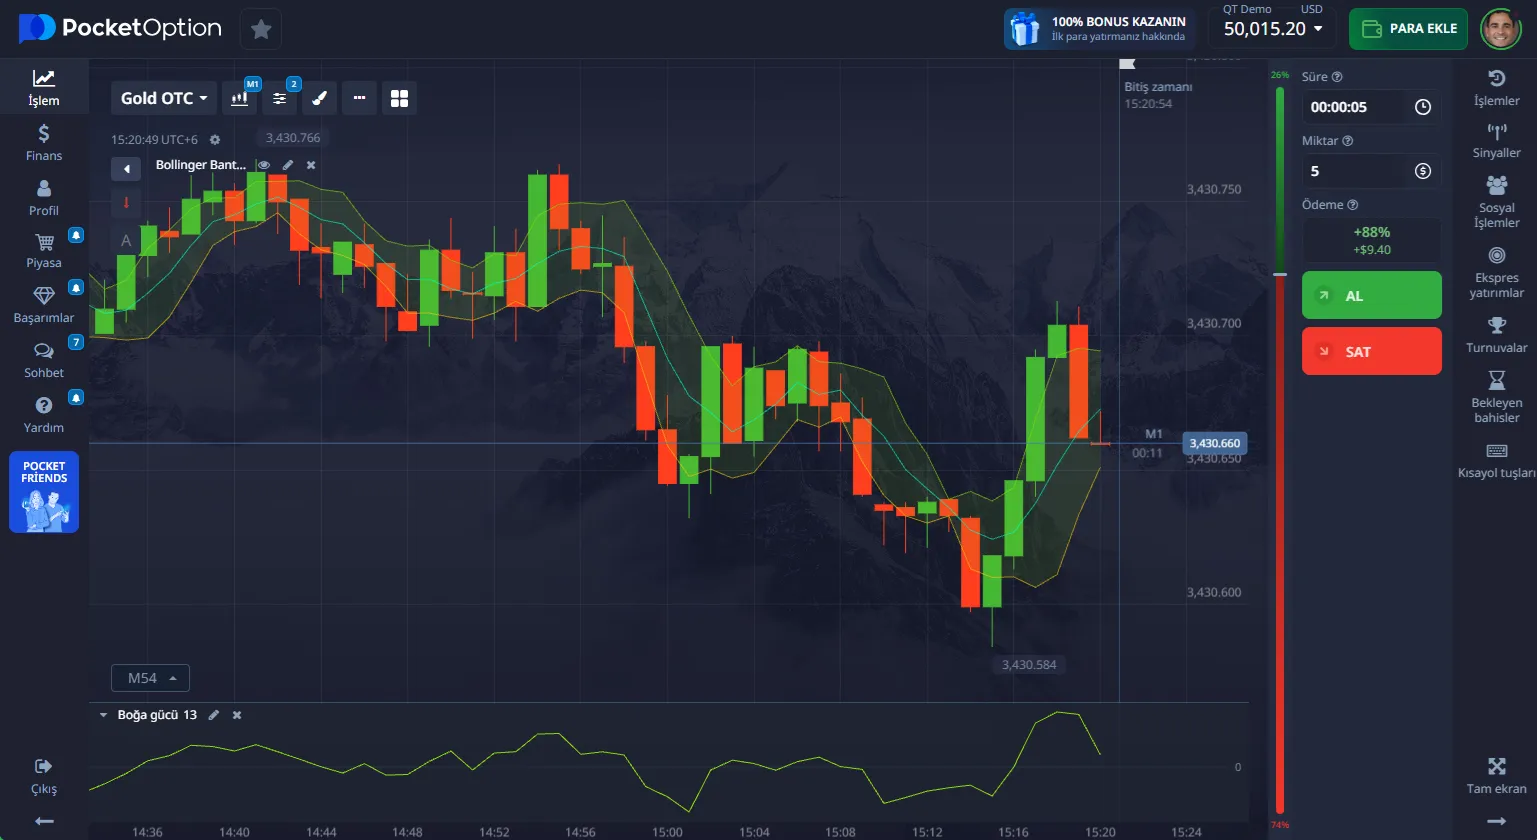The height and width of the screenshot is (840, 1537).
Task: Open the Sohbet chat section
Action: point(44,359)
